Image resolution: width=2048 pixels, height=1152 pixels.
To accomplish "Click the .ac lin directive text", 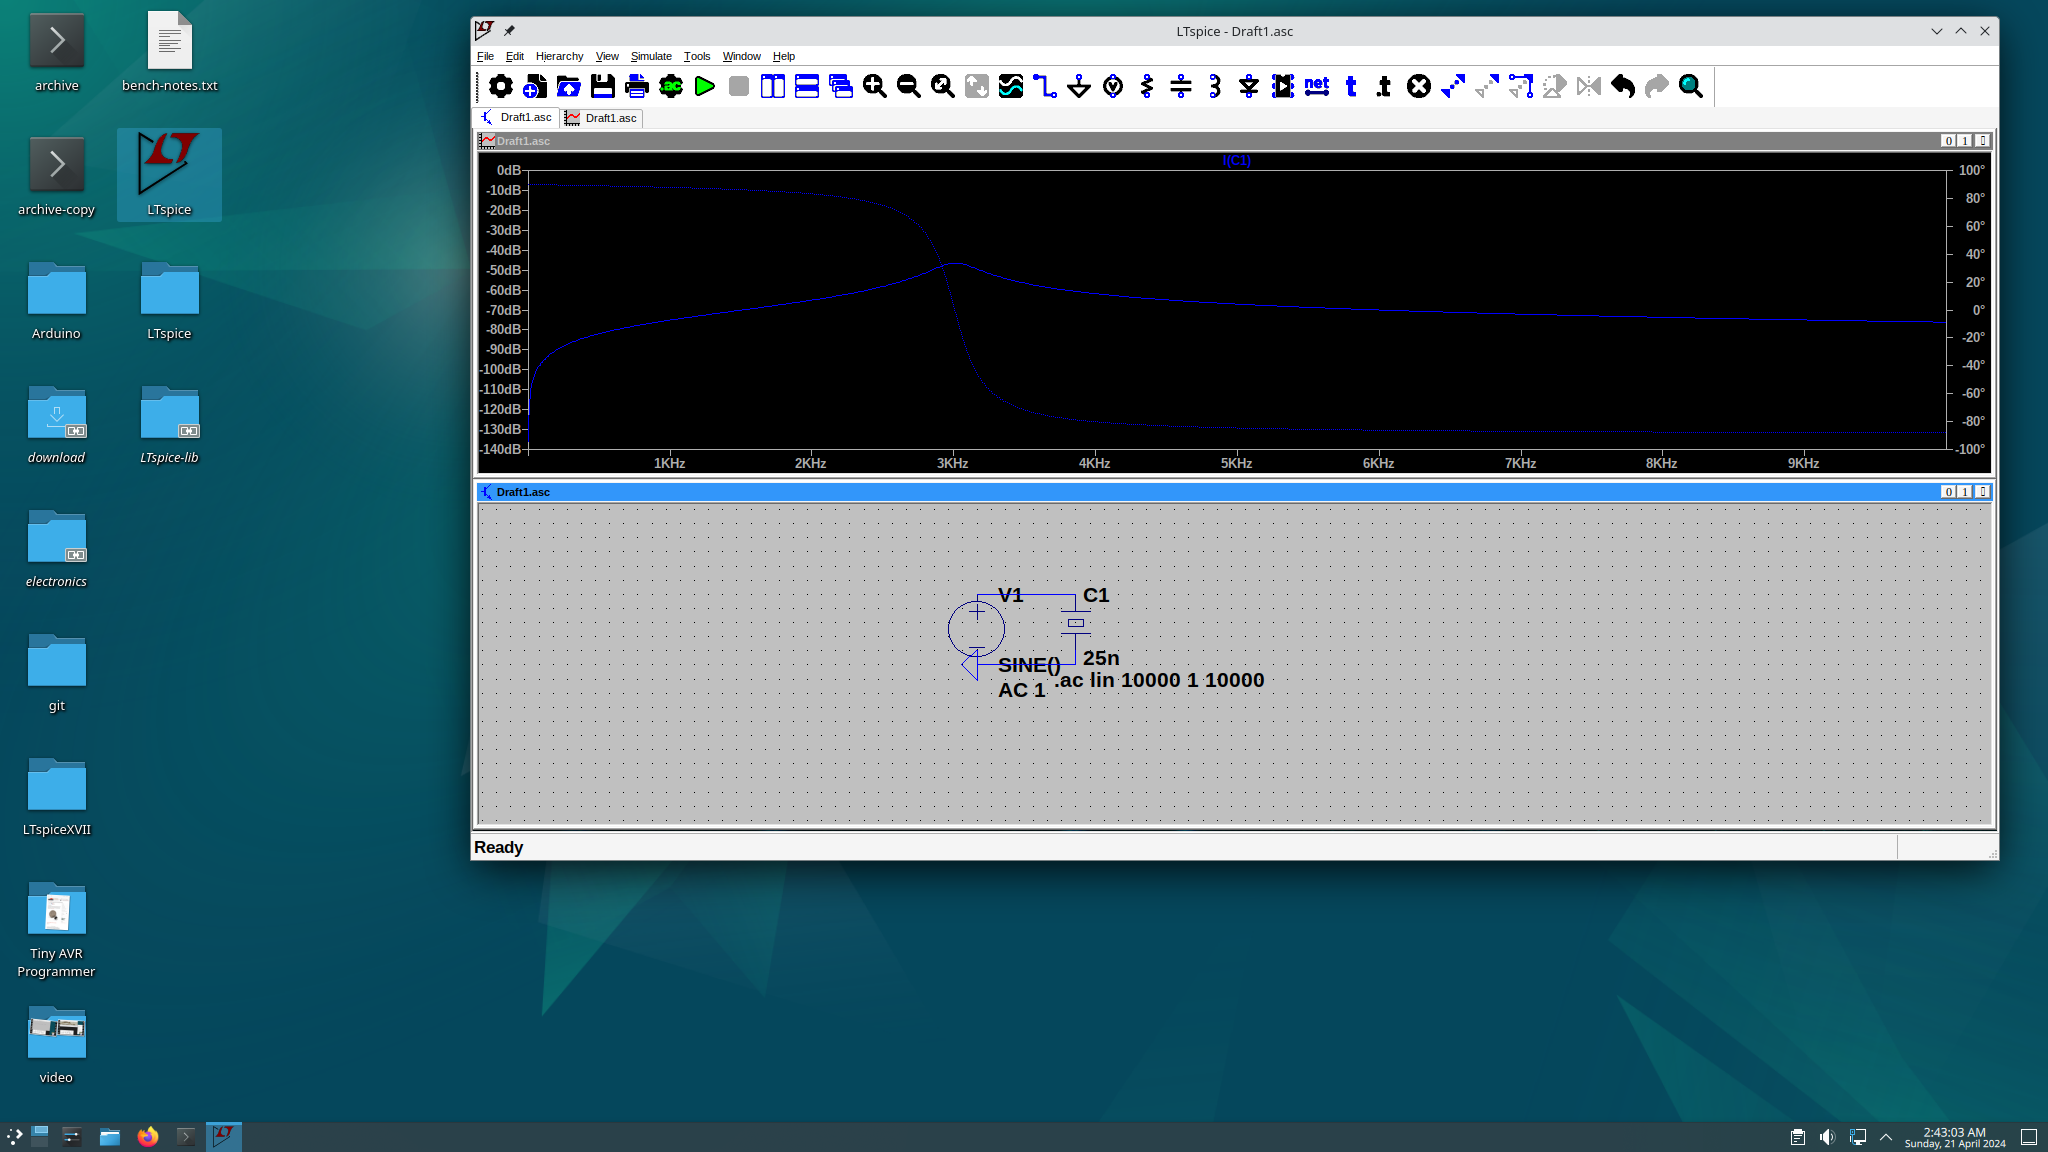I will point(1160,680).
